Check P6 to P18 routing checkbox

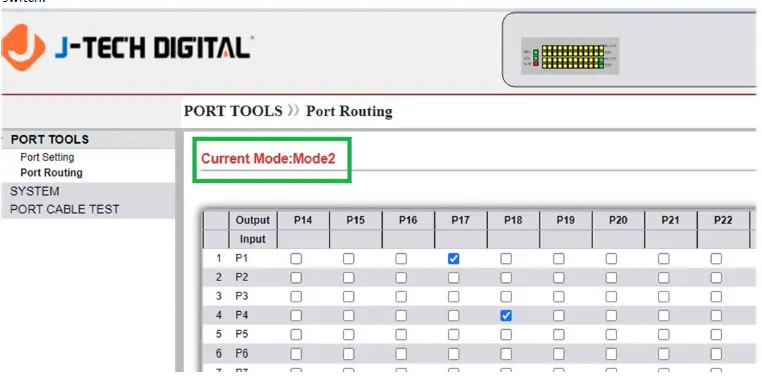click(x=506, y=354)
